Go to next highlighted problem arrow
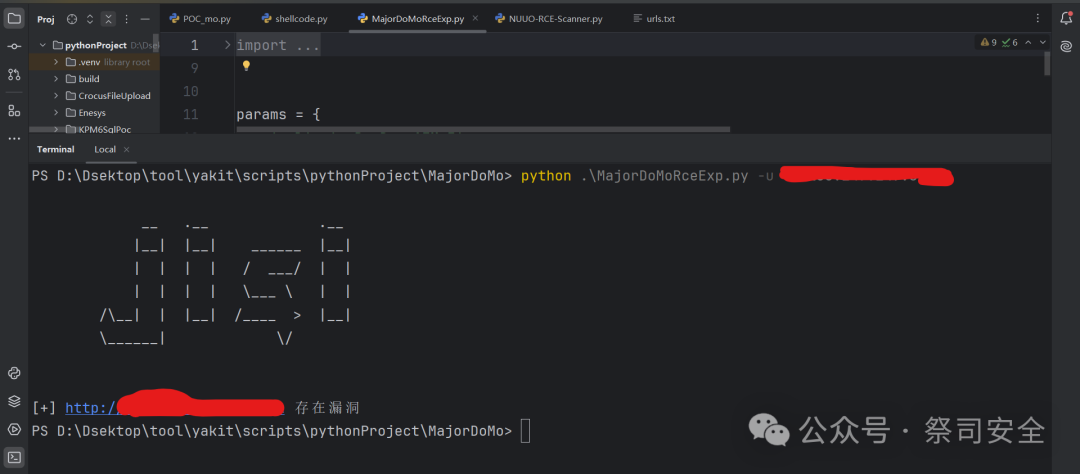 (1043, 43)
